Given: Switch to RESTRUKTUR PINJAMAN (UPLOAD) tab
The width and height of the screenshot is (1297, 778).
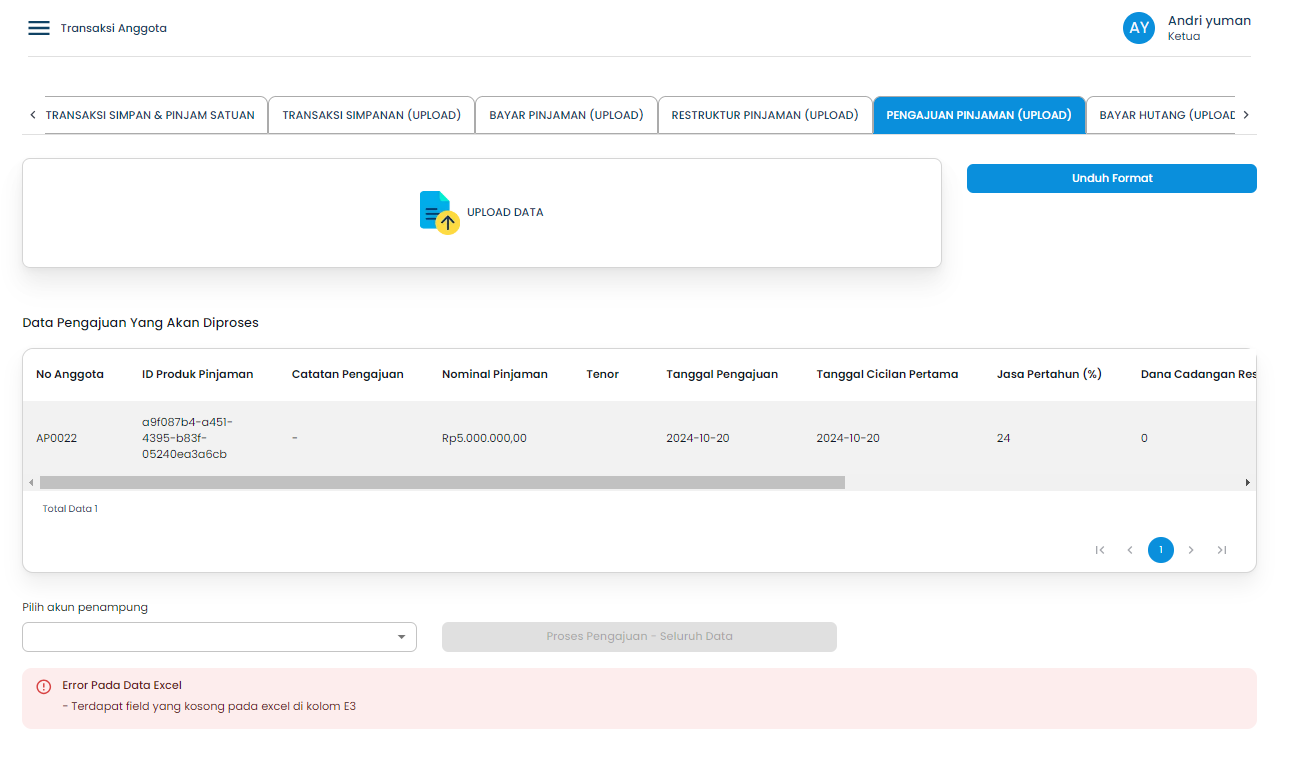Looking at the screenshot, I should (765, 114).
